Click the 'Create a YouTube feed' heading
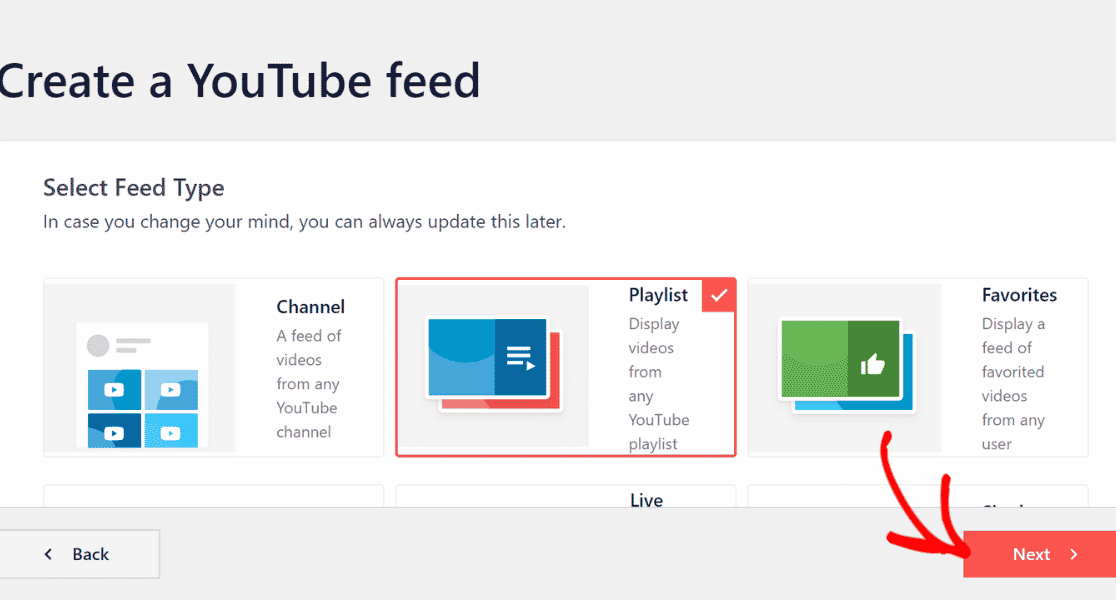The height and width of the screenshot is (600, 1116). [x=239, y=80]
